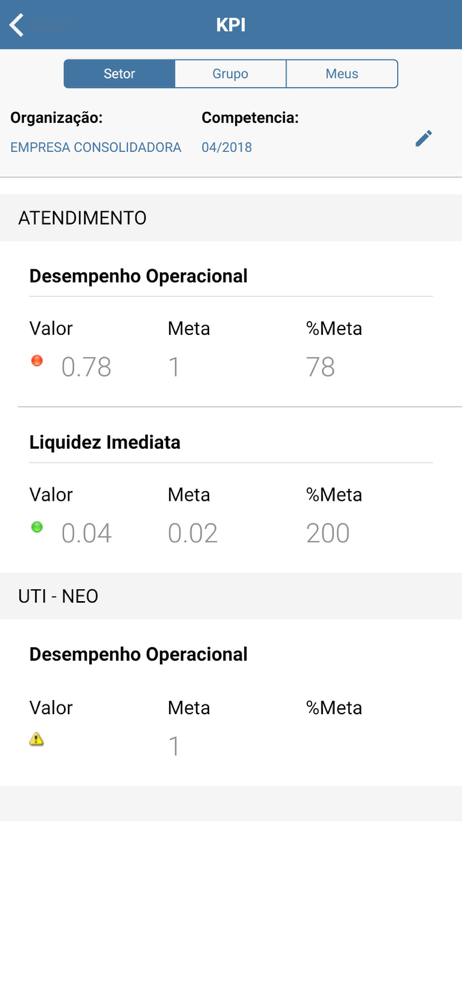
Task: Tap the 200 %Meta figure
Action: [328, 533]
